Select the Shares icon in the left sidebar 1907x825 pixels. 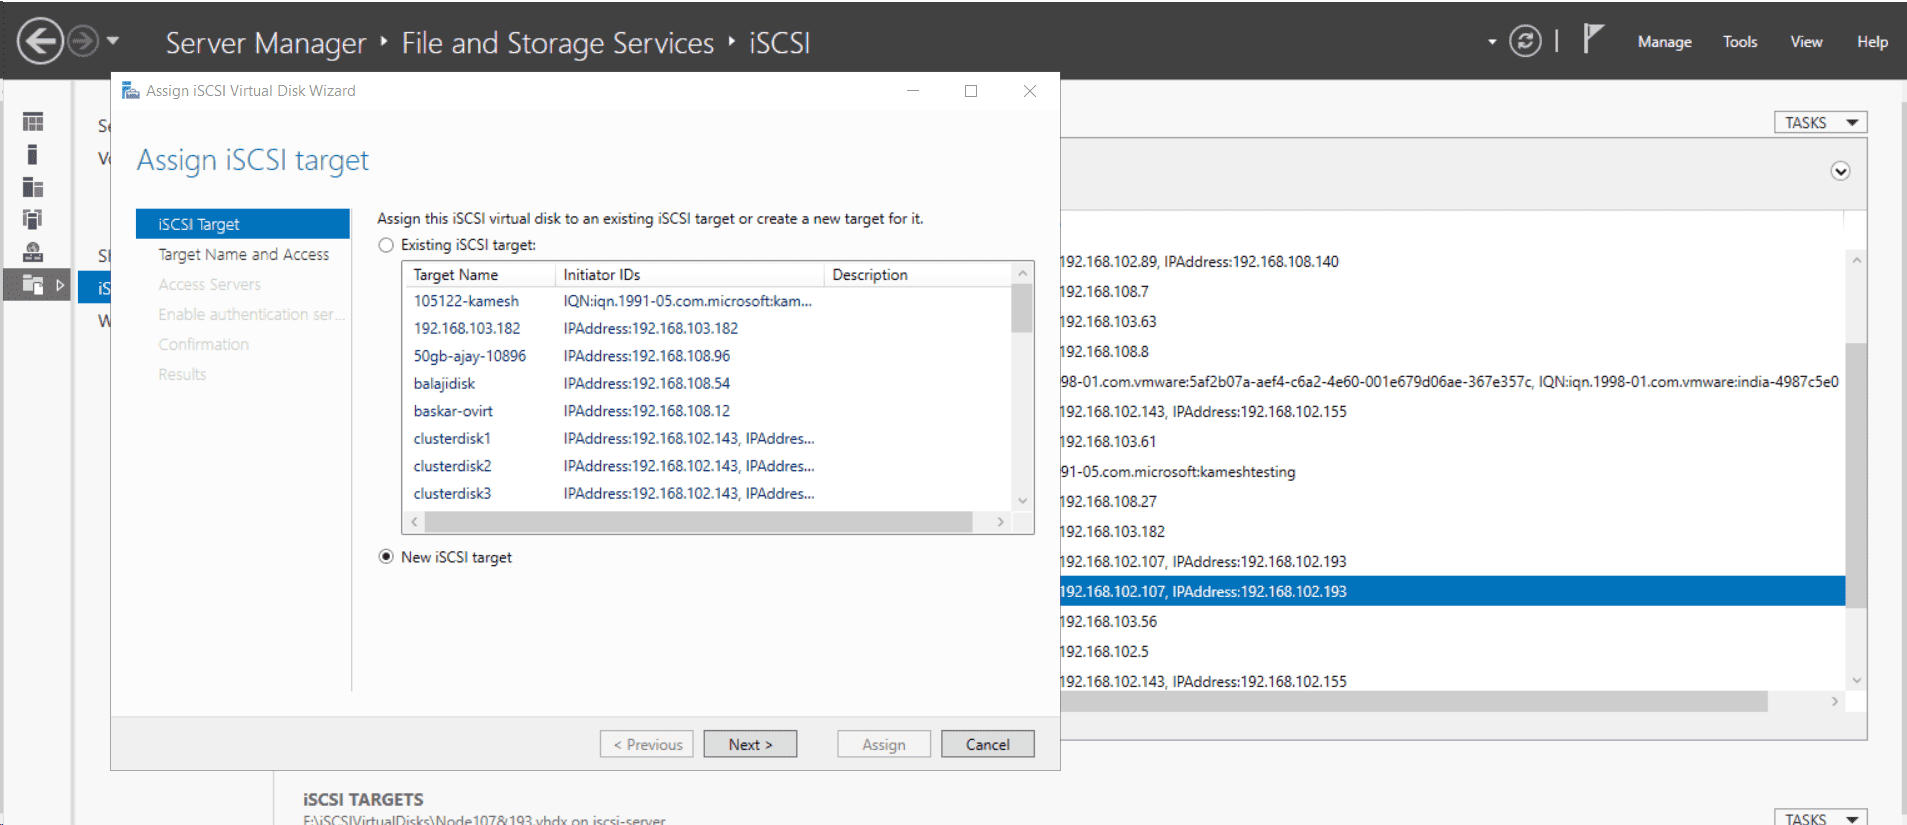click(33, 252)
